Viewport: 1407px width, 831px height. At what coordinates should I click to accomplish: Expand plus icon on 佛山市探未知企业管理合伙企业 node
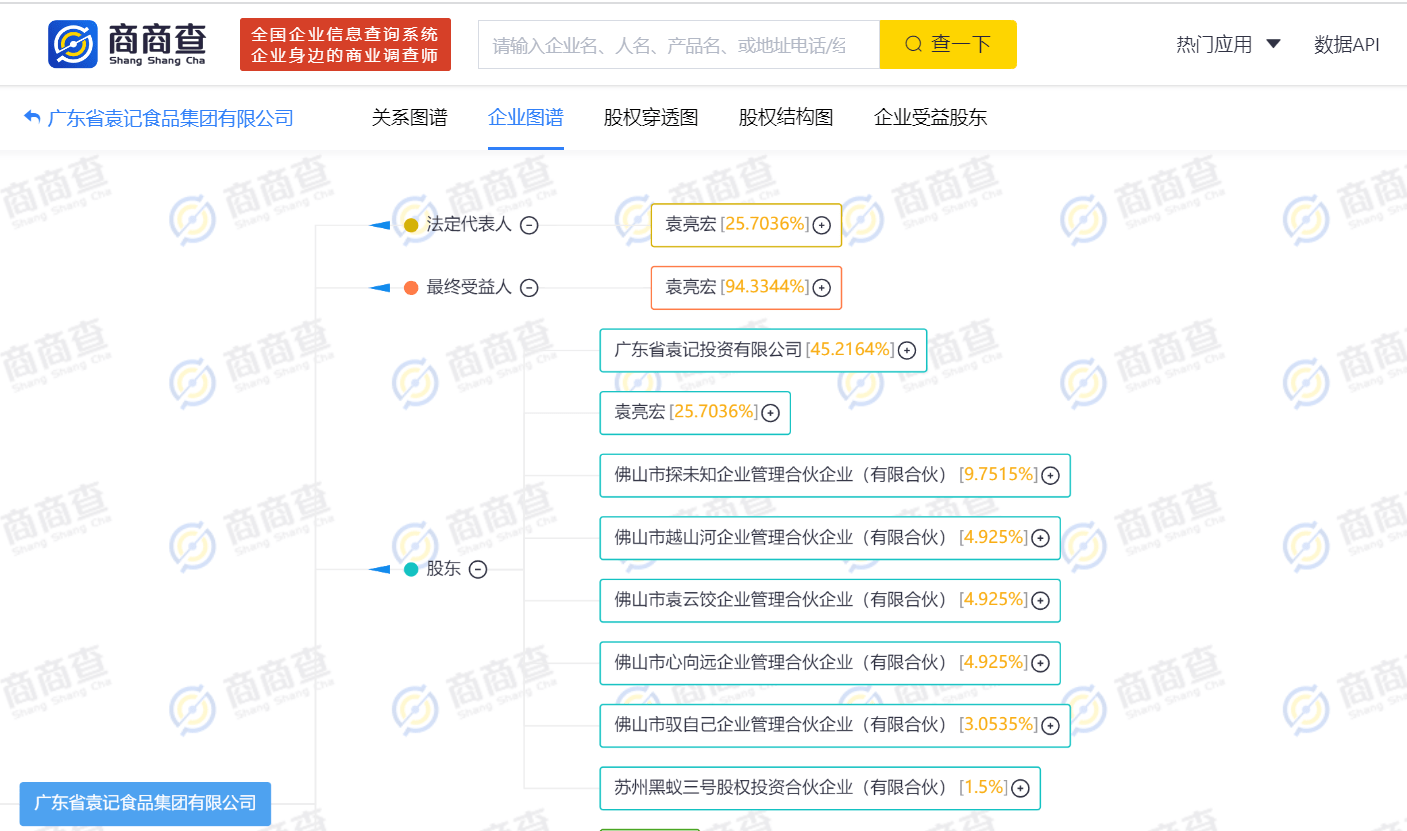click(1050, 476)
